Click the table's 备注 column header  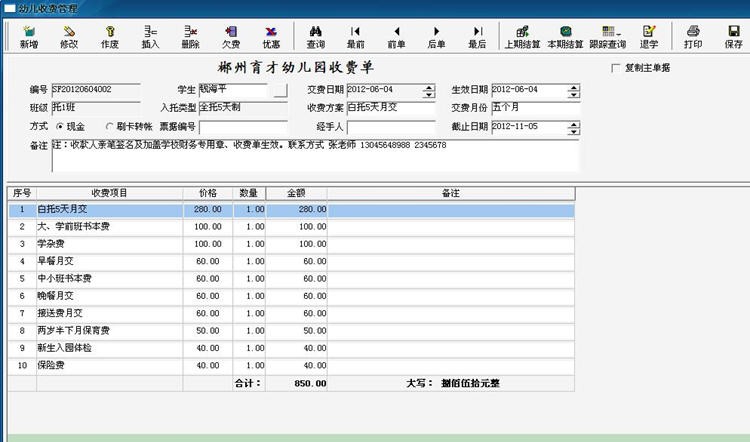[x=451, y=193]
